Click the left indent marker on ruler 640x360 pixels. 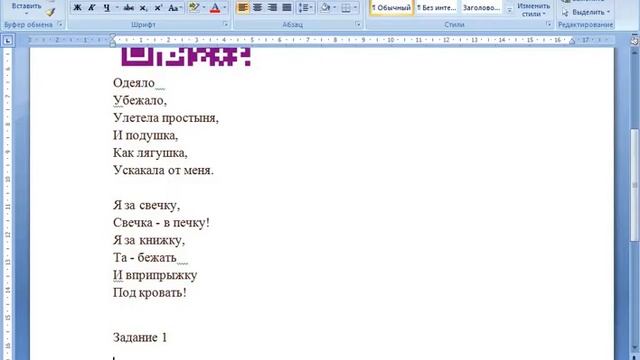point(113,40)
